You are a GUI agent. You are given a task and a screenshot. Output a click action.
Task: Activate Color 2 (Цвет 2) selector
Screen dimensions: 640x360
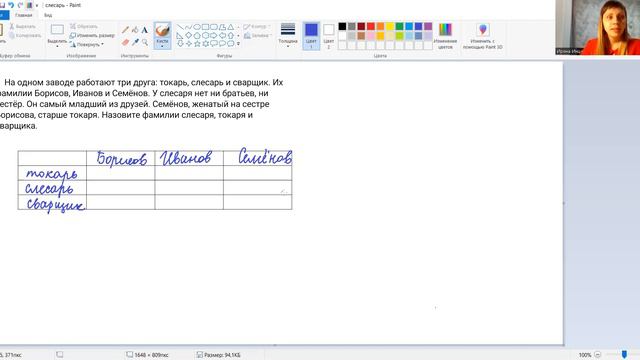click(x=329, y=36)
